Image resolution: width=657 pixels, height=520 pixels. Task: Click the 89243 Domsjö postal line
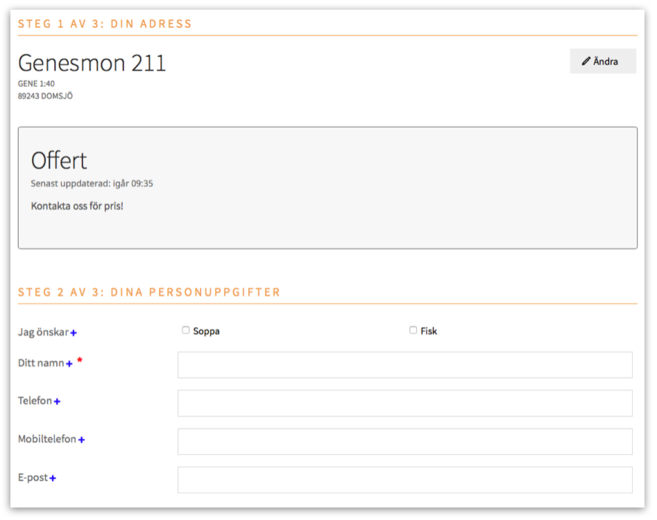point(45,96)
